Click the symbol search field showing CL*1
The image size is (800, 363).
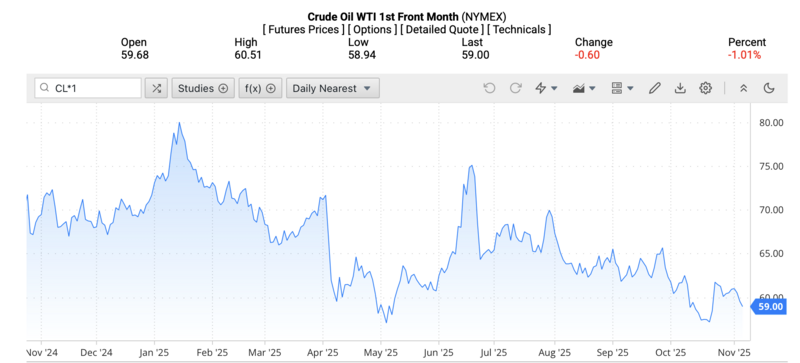click(88, 88)
